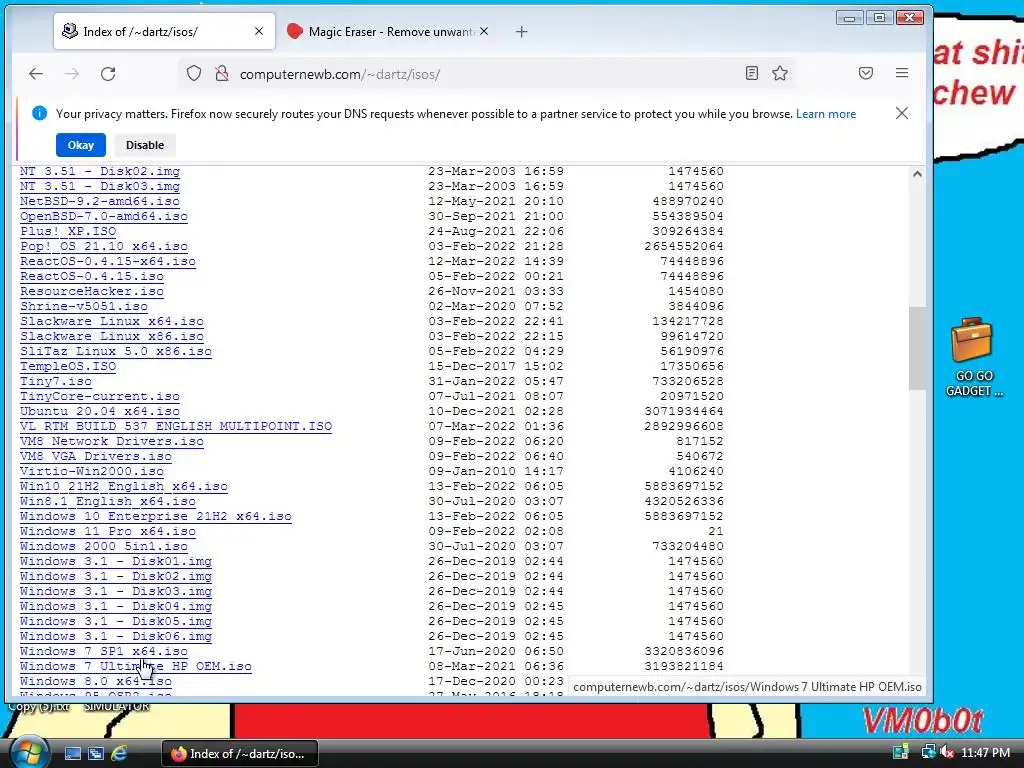Switch to the Magic Eraser tab
This screenshot has width=1024, height=768.
[x=388, y=31]
